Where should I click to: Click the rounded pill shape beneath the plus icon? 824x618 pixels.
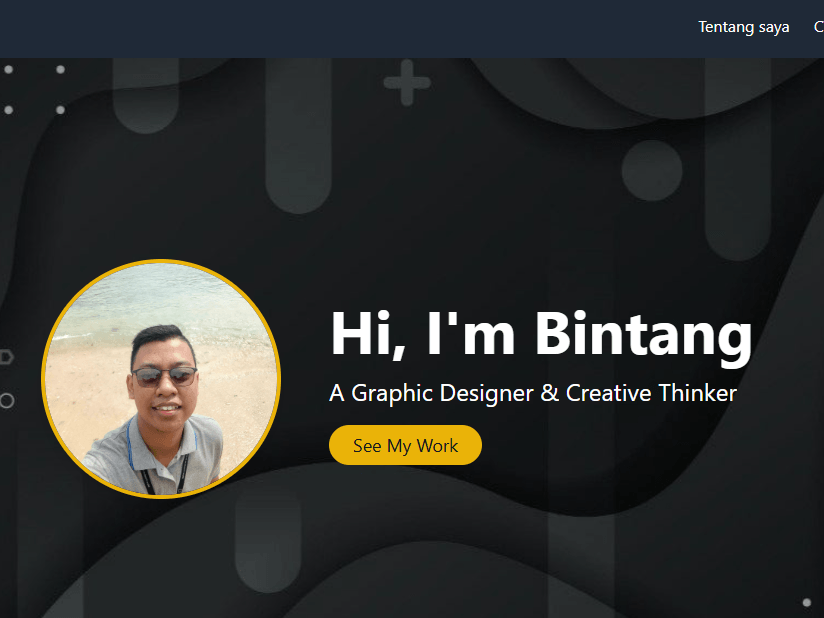298,150
